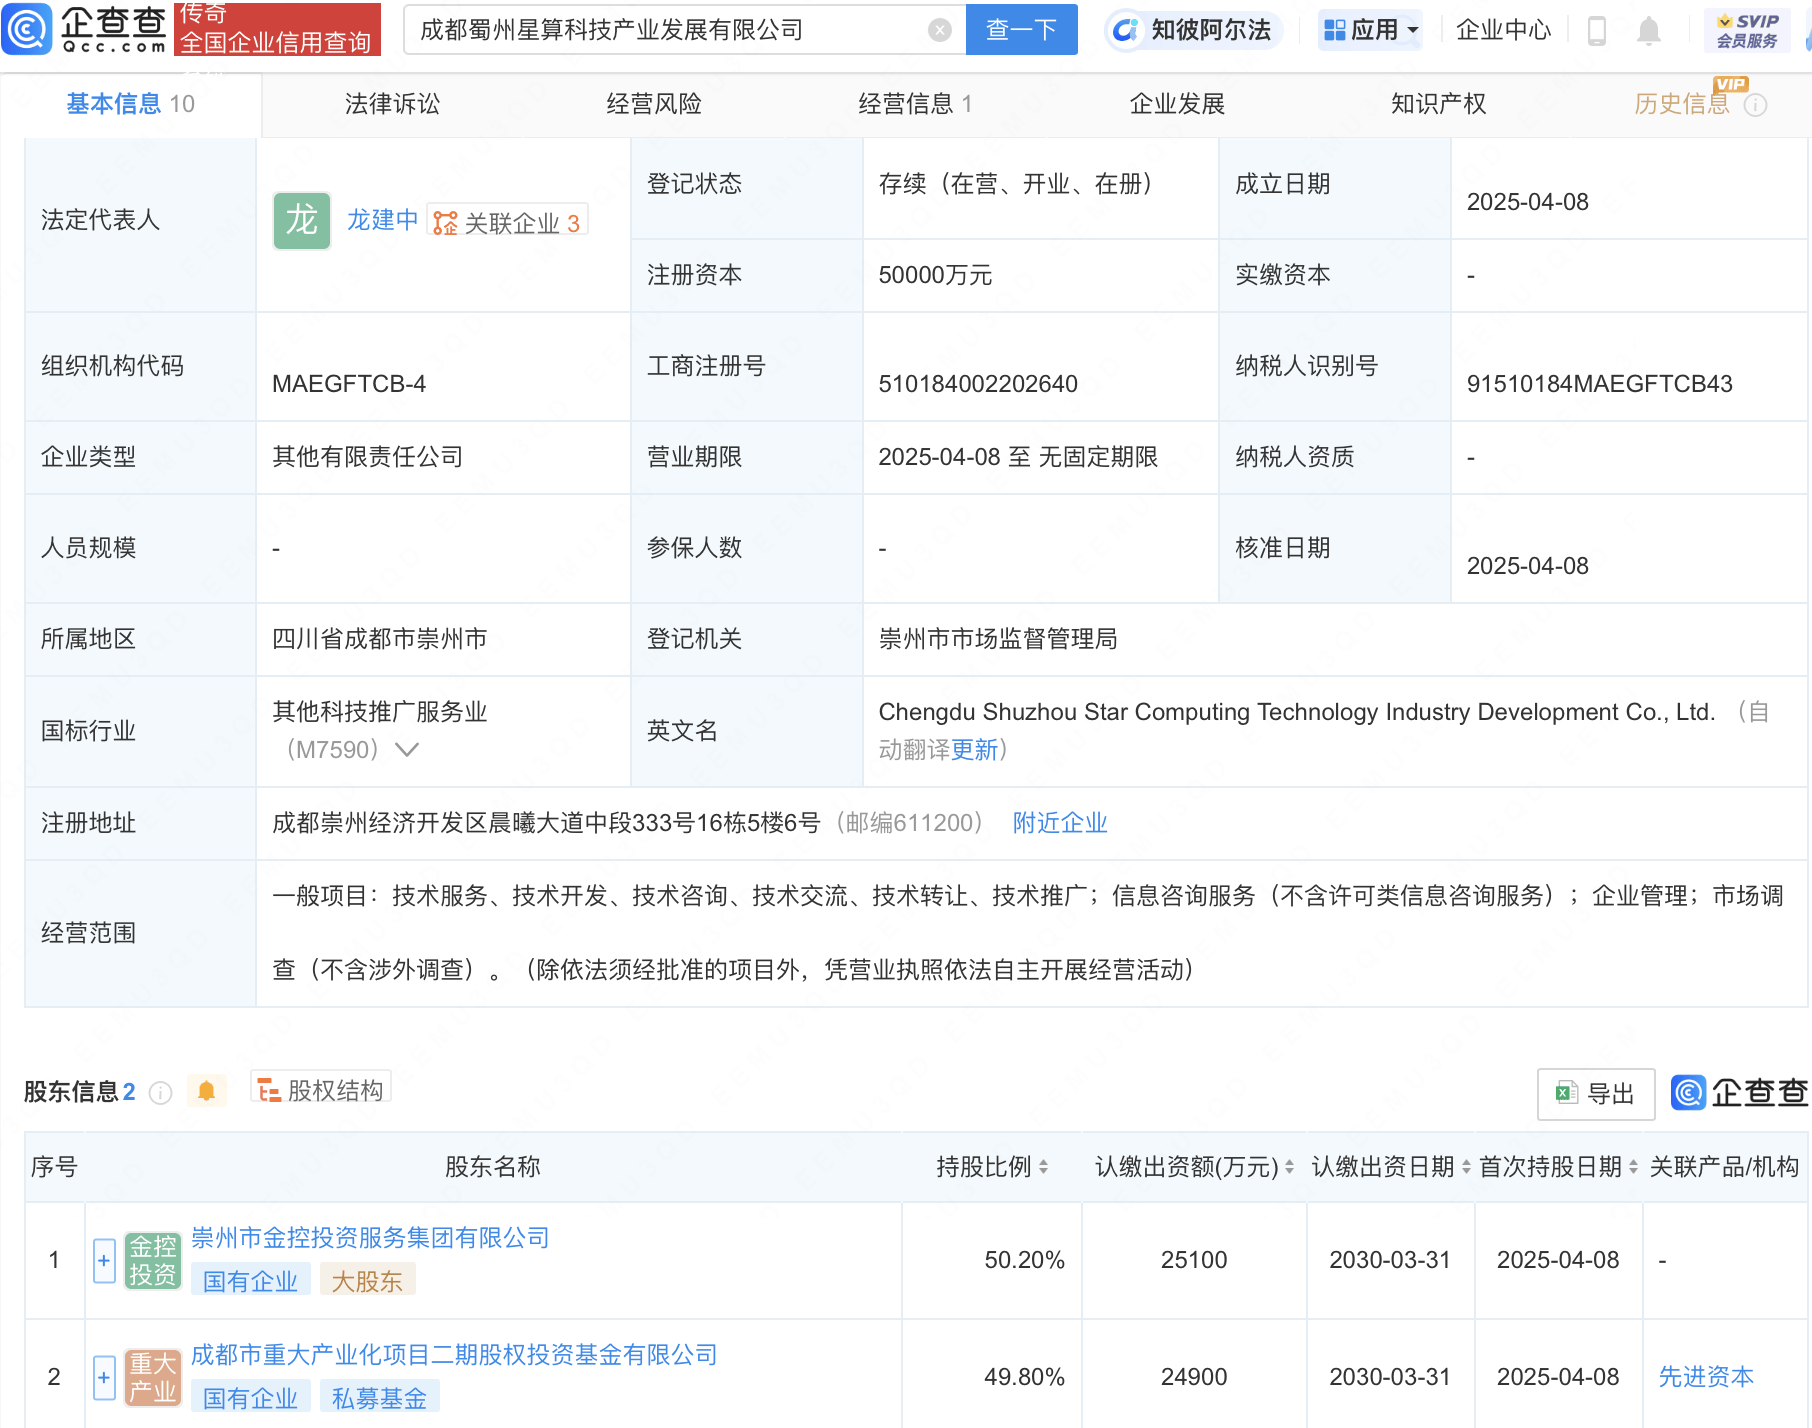
Task: Open 附近企业 nearby companies link
Action: [x=1060, y=823]
